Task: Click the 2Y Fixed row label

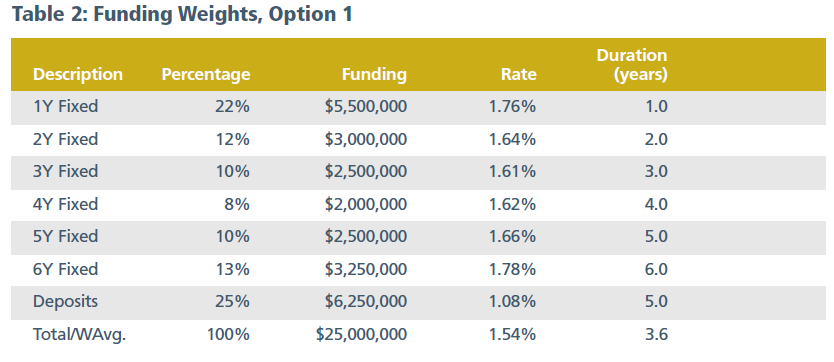Action: pos(65,140)
